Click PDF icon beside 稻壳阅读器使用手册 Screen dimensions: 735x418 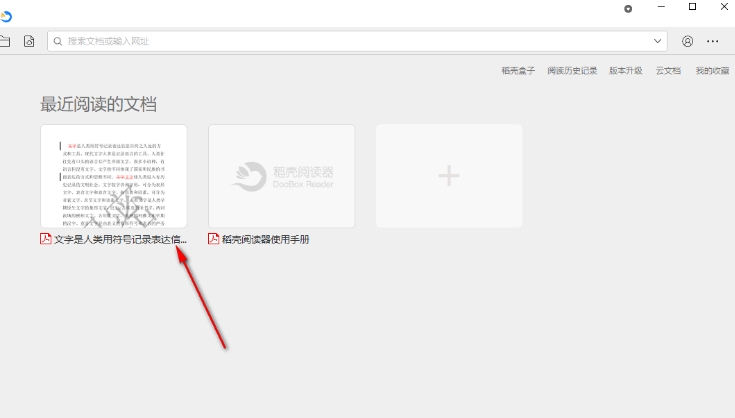pyautogui.click(x=214, y=239)
